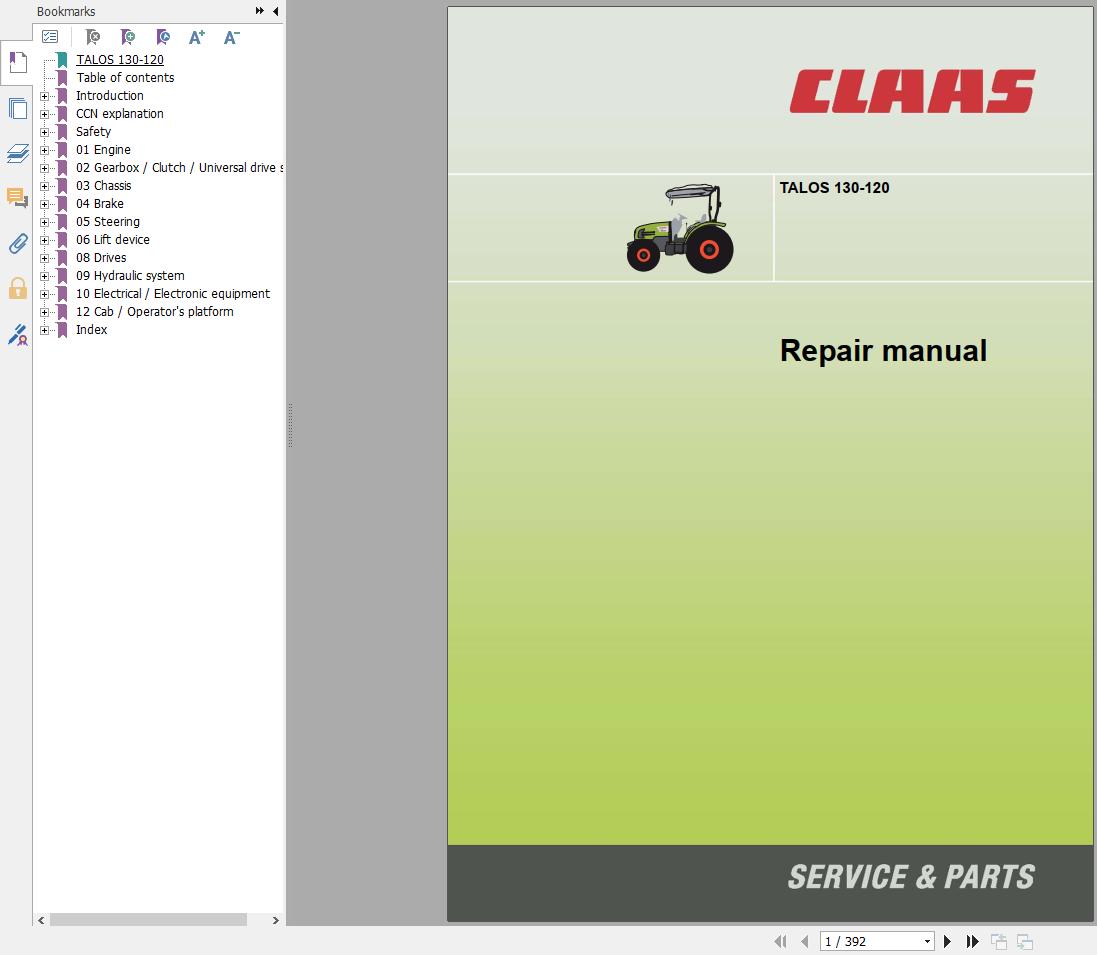Expand the 06 Lift device bookmark
The image size is (1097, 955).
point(44,240)
